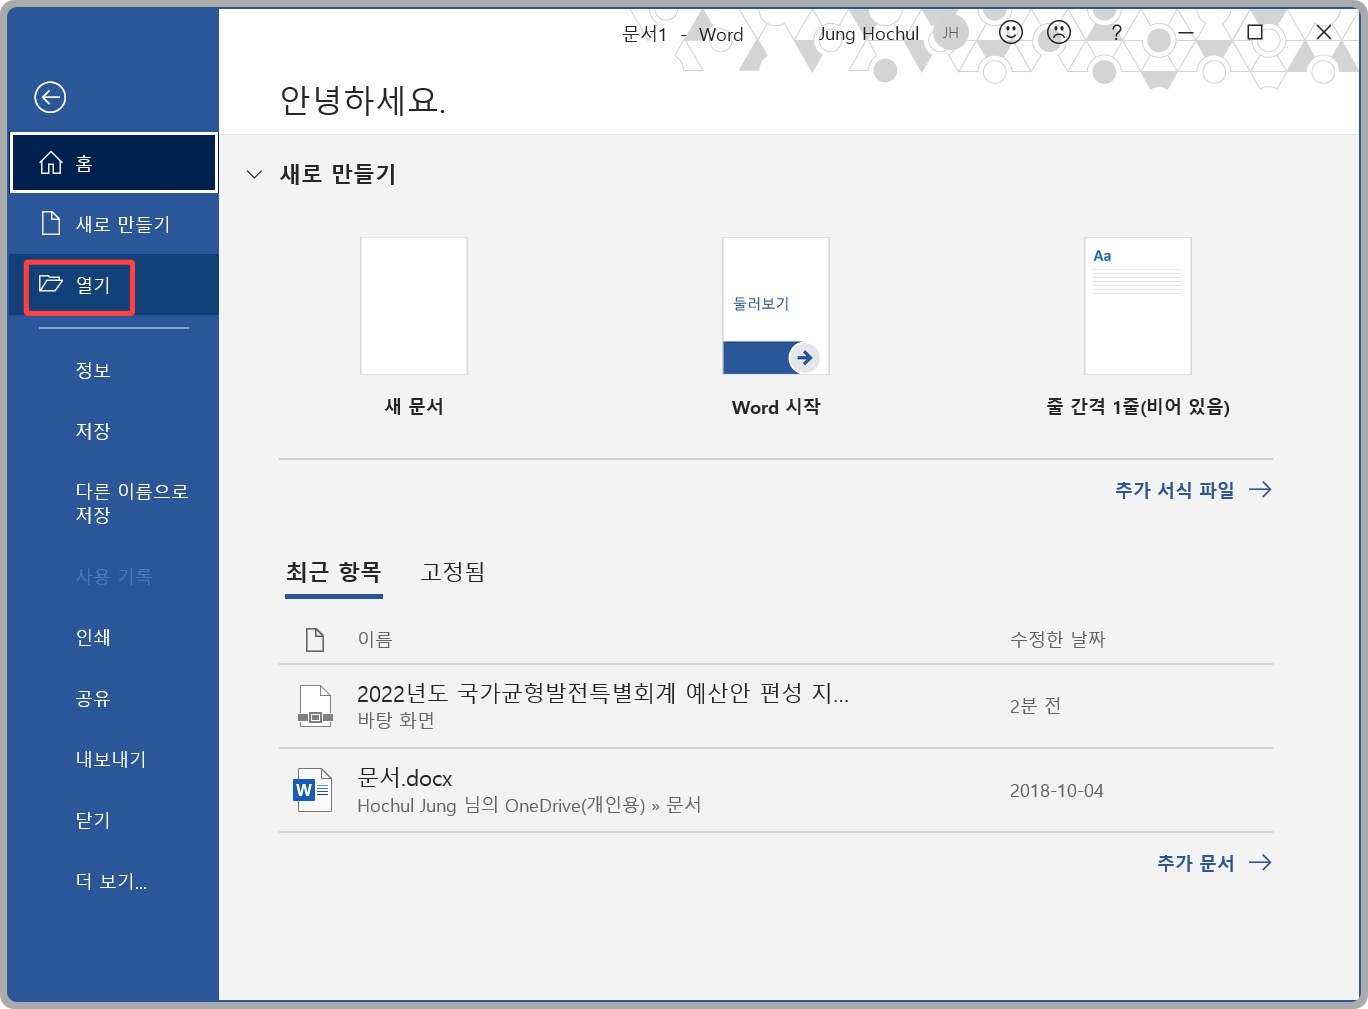Click the back arrow to exit Backstage
1368x1009 pixels.
pos(49,97)
